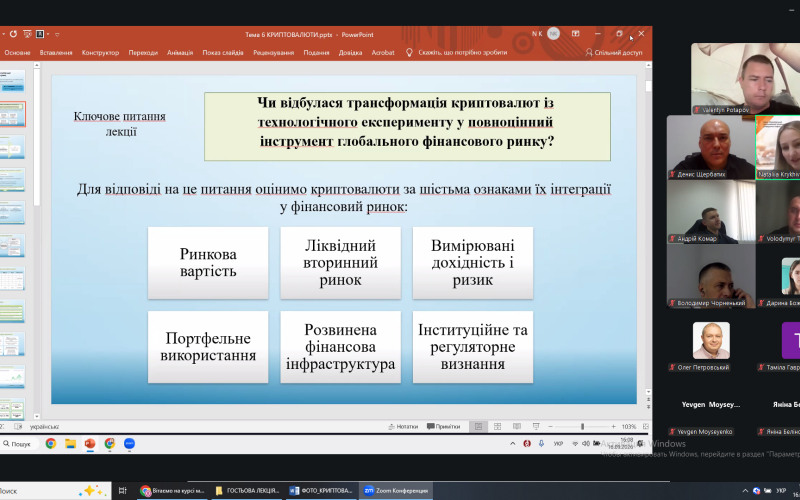Select the slide thumbnail with green bars
Screen dimensions: 800x500
pyautogui.click(x=12, y=311)
